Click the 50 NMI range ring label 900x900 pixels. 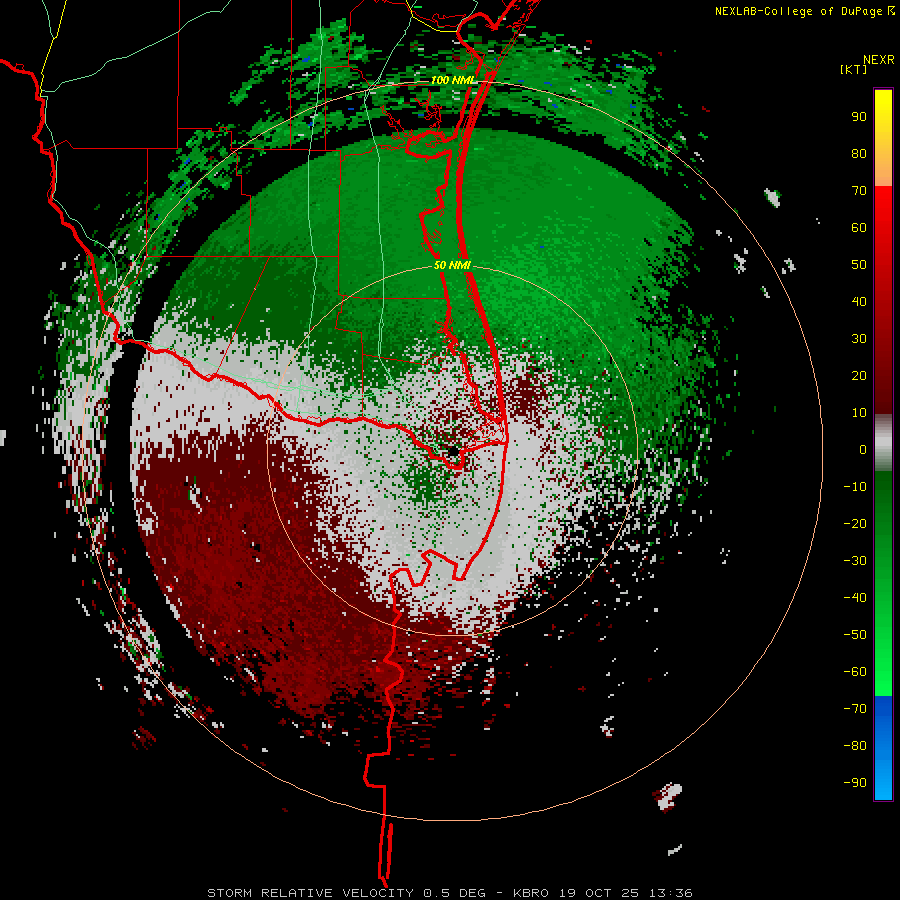pos(453,265)
